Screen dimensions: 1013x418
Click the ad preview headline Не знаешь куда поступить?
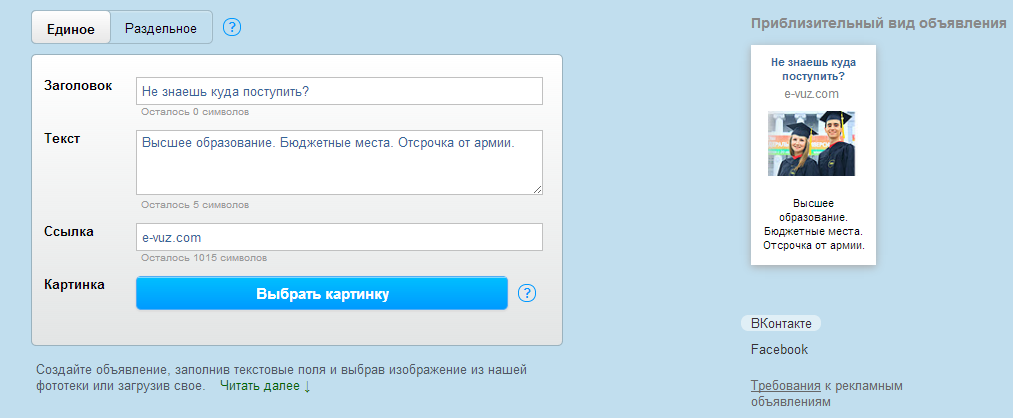(x=813, y=69)
